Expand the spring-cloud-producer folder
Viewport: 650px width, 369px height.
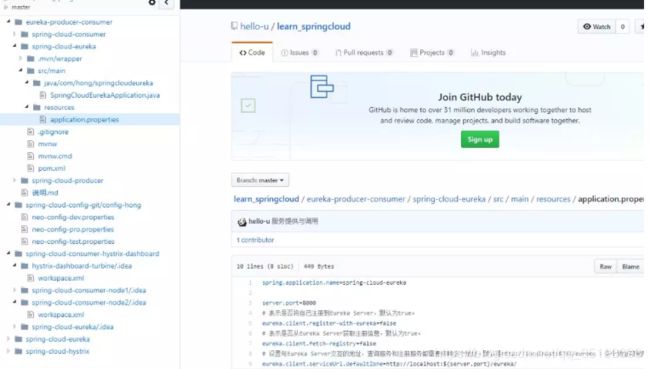15,180
